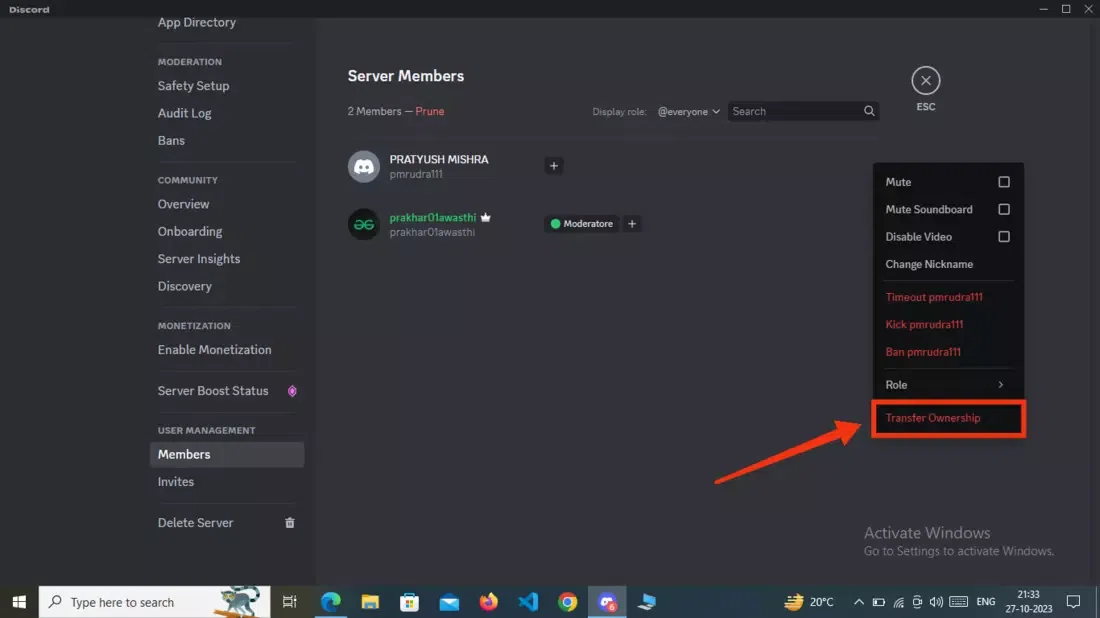The height and width of the screenshot is (618, 1100).
Task: Add role to PRATYUSH MISHRA with plus icon
Action: tap(554, 166)
